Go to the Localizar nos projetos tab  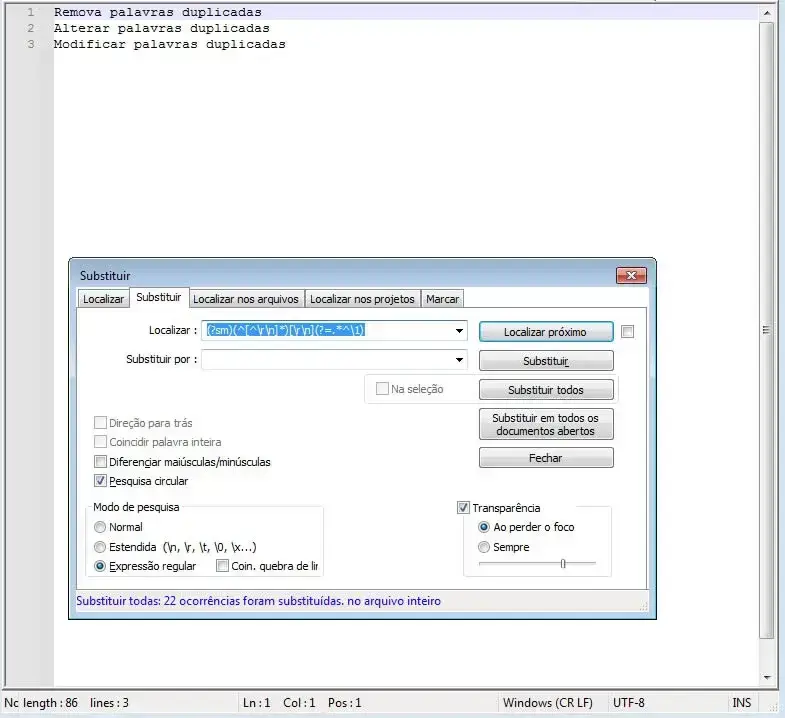(x=361, y=299)
